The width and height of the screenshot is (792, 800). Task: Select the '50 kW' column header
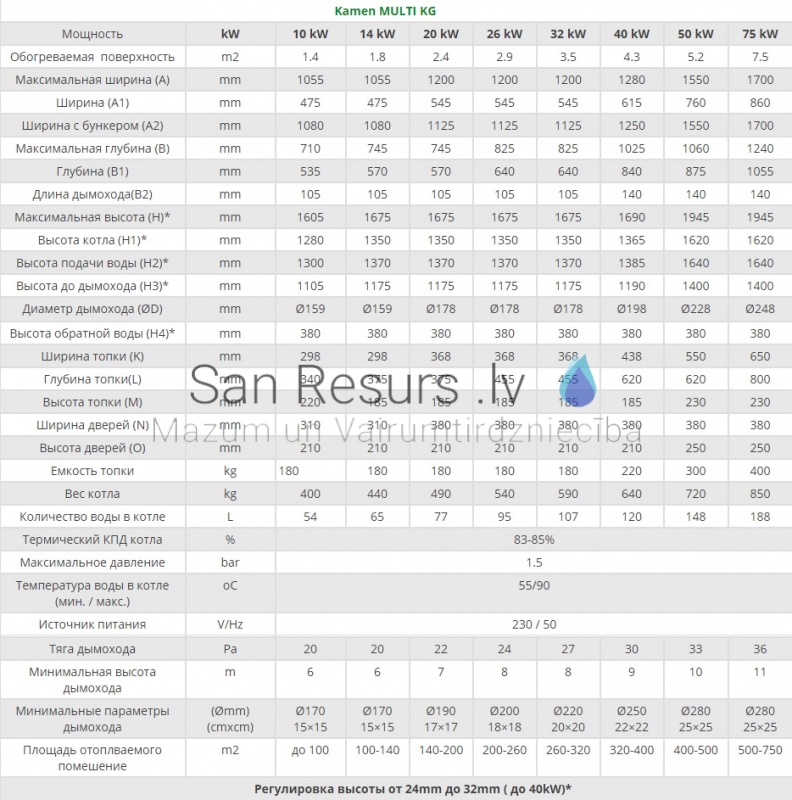[696, 34]
